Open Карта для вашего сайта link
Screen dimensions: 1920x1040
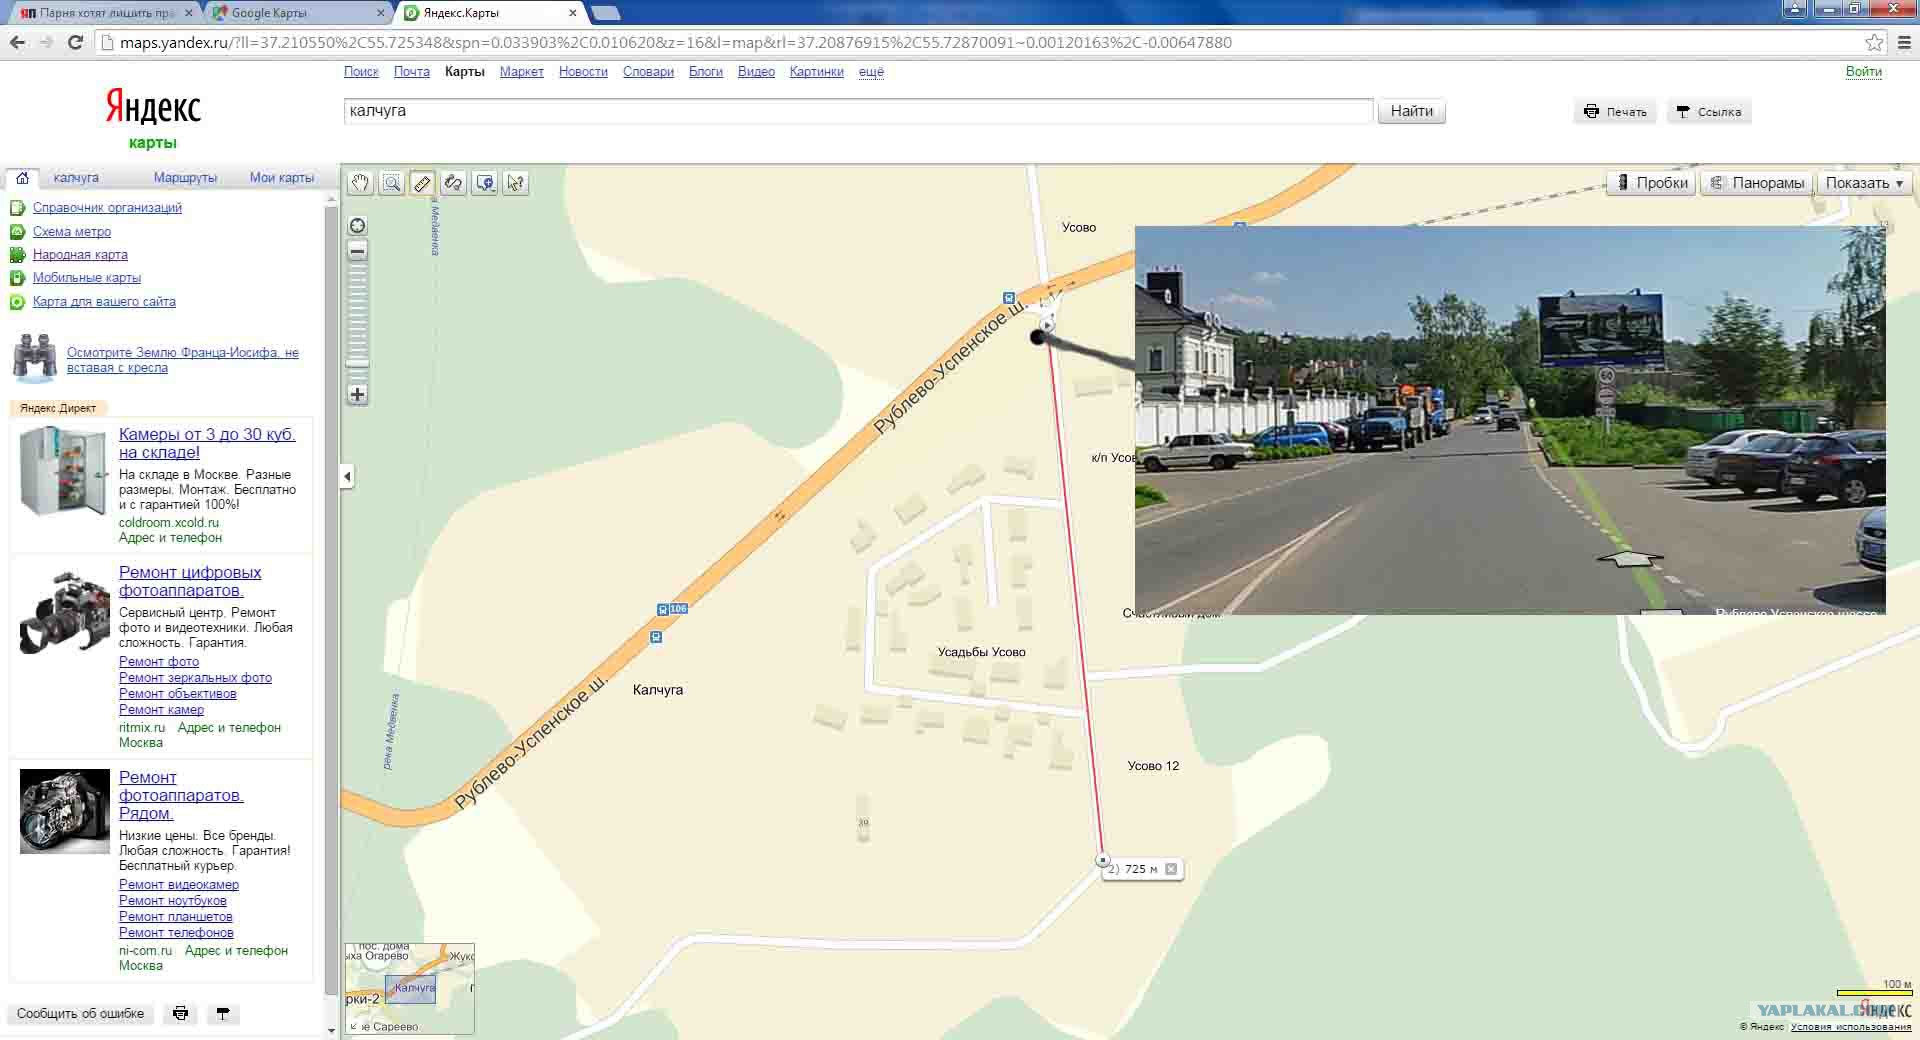click(x=104, y=302)
